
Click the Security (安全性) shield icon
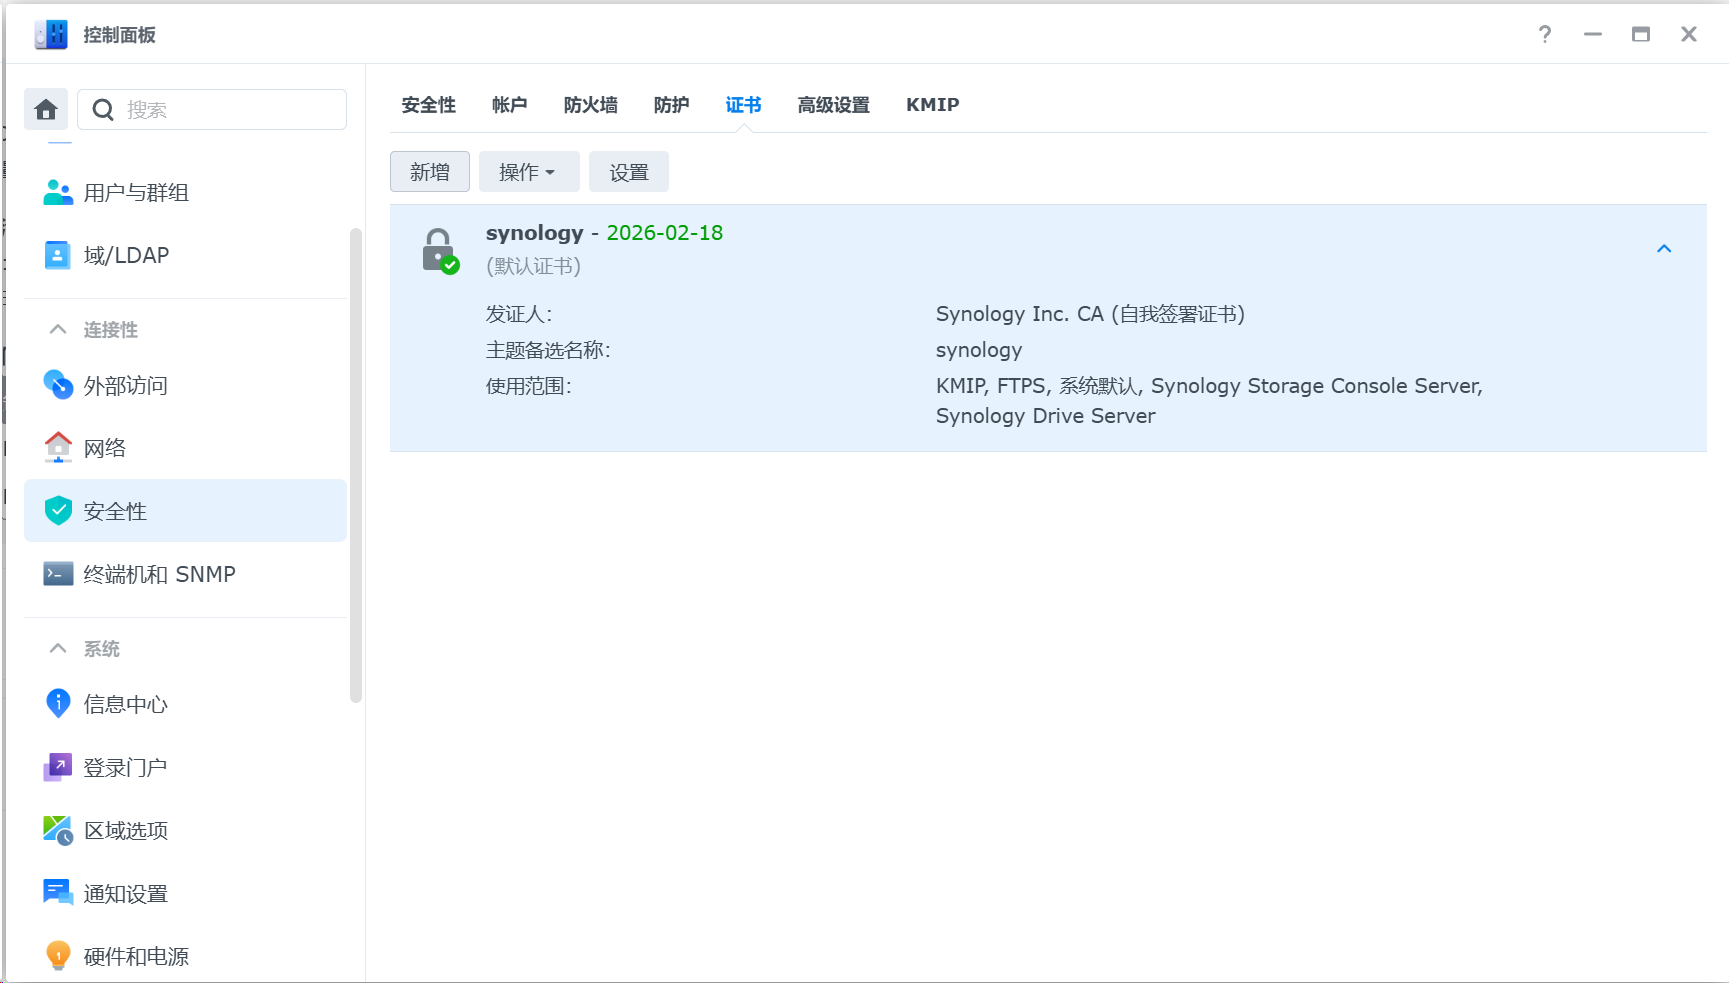coord(58,511)
